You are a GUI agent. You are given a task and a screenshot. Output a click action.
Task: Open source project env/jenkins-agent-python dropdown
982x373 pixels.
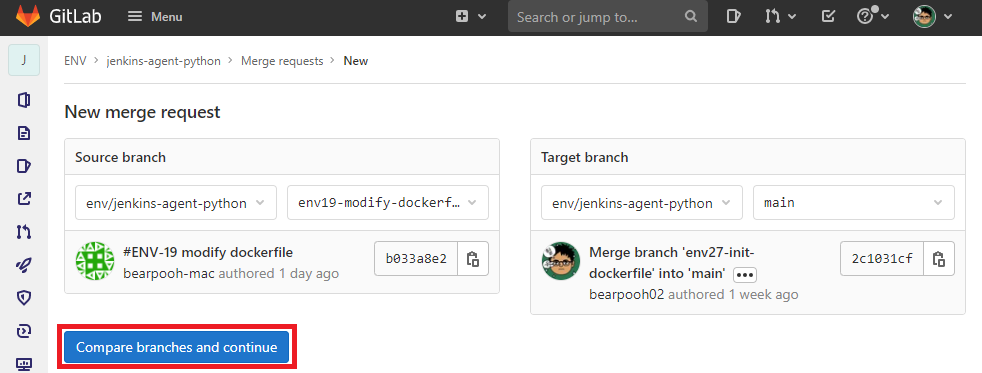(176, 203)
